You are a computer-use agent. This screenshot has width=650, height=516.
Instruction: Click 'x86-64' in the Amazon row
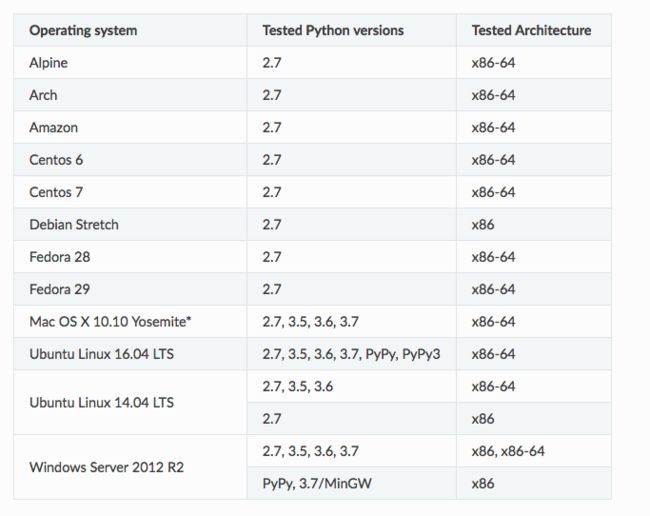pyautogui.click(x=493, y=127)
